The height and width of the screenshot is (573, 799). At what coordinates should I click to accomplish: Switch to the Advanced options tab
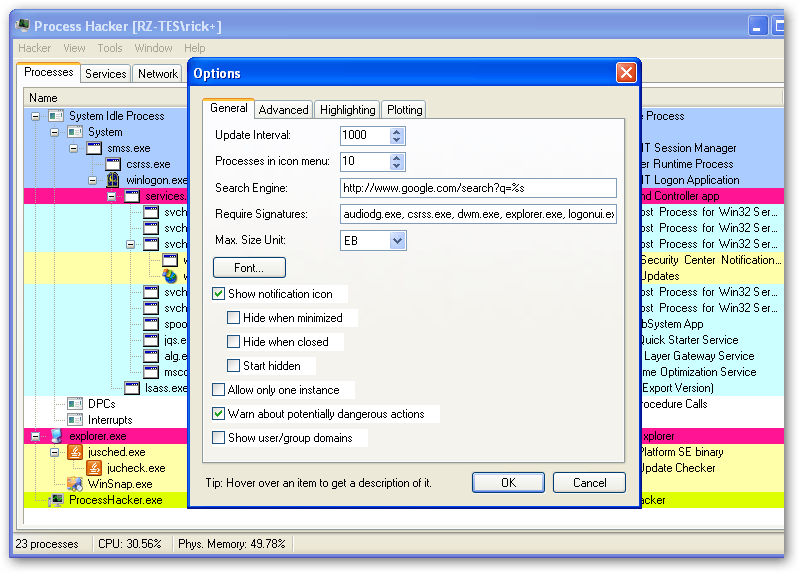point(283,110)
